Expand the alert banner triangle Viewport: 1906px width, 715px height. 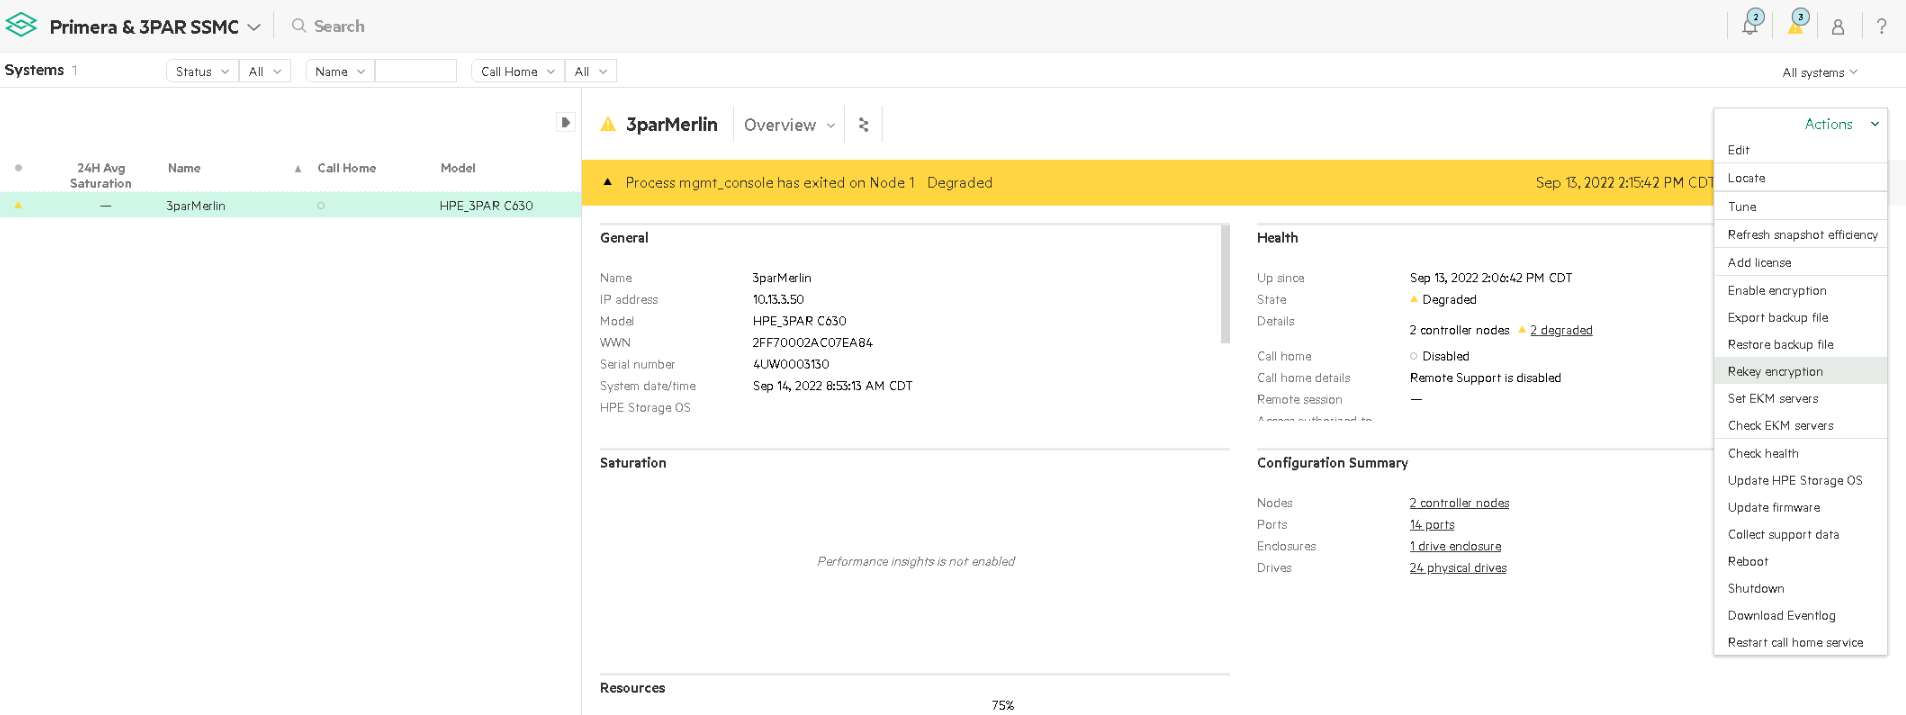click(x=607, y=182)
